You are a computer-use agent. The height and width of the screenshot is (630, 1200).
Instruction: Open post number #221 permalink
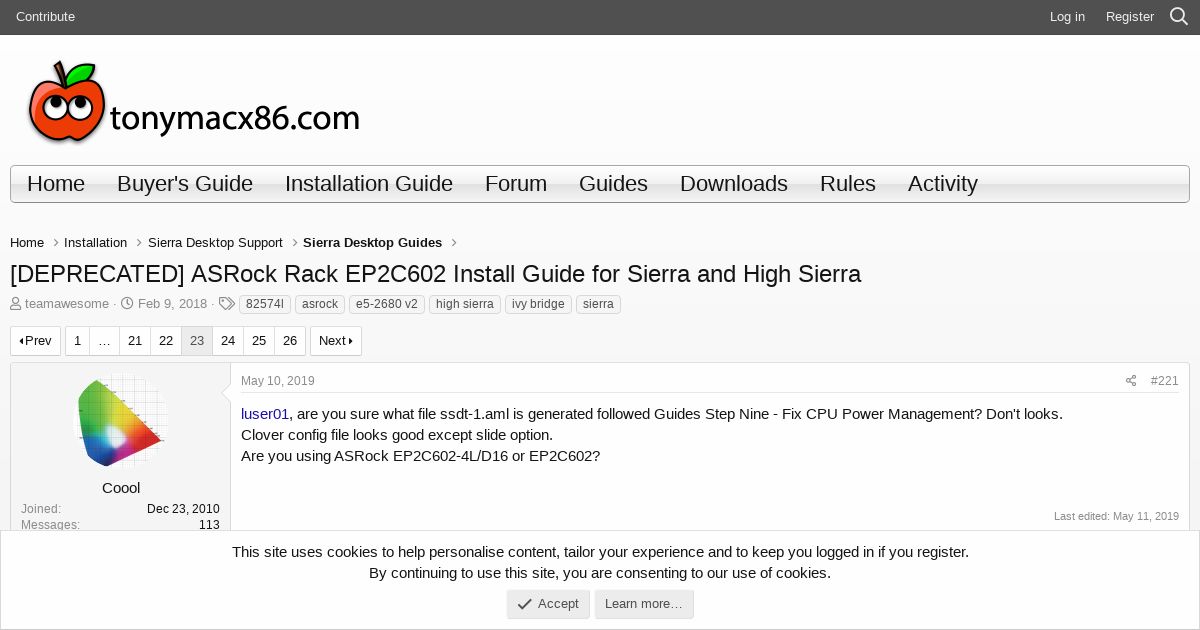coord(1164,381)
